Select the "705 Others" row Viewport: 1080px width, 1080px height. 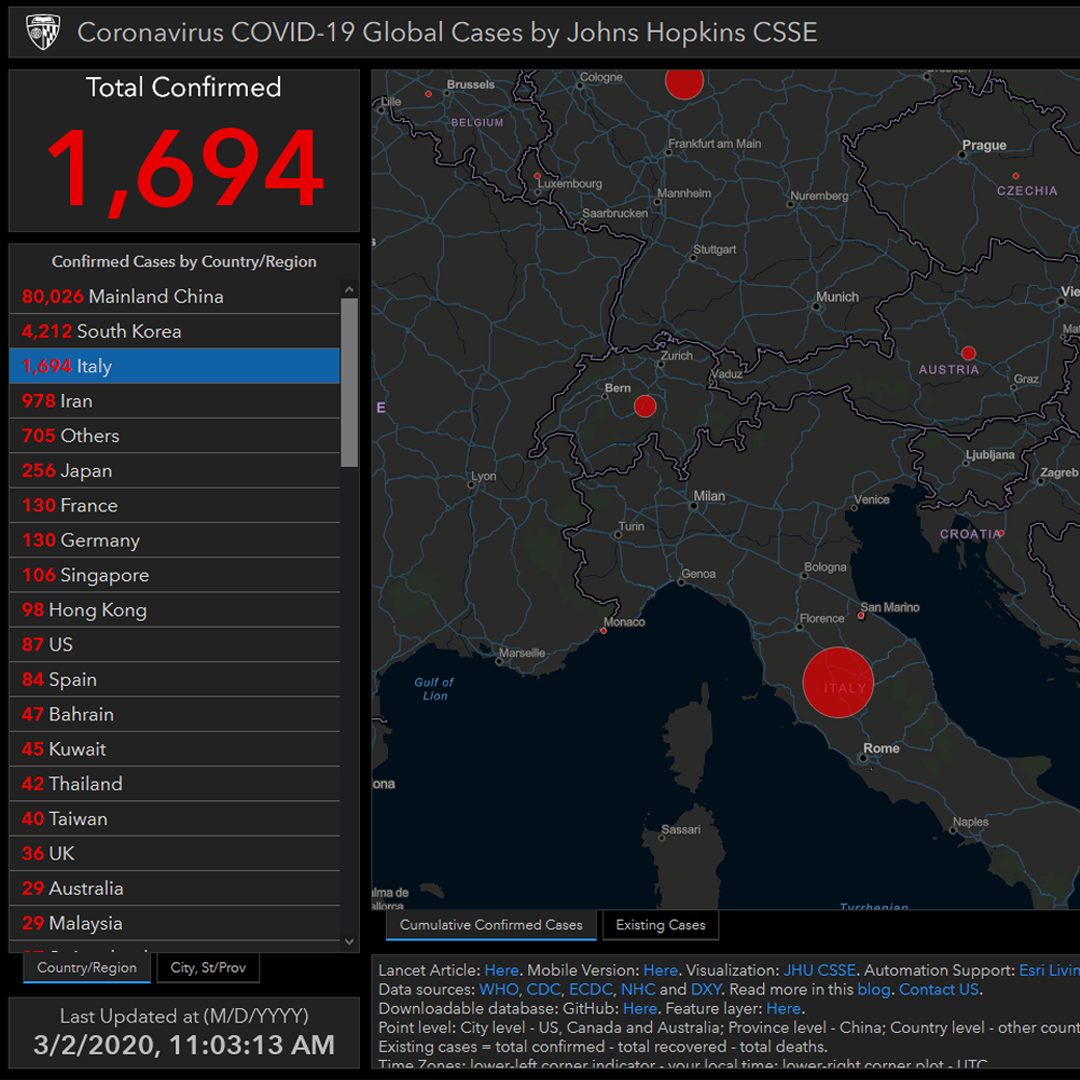[x=174, y=436]
